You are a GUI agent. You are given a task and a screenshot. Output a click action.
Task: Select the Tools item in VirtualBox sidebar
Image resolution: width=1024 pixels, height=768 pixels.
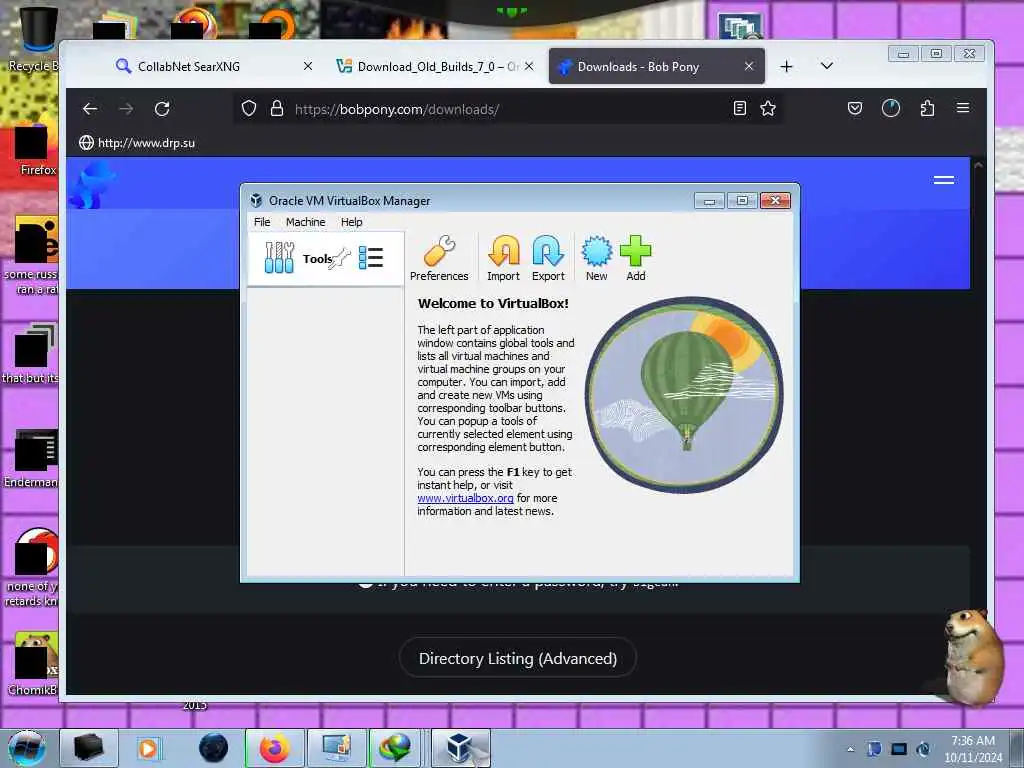[x=325, y=259]
